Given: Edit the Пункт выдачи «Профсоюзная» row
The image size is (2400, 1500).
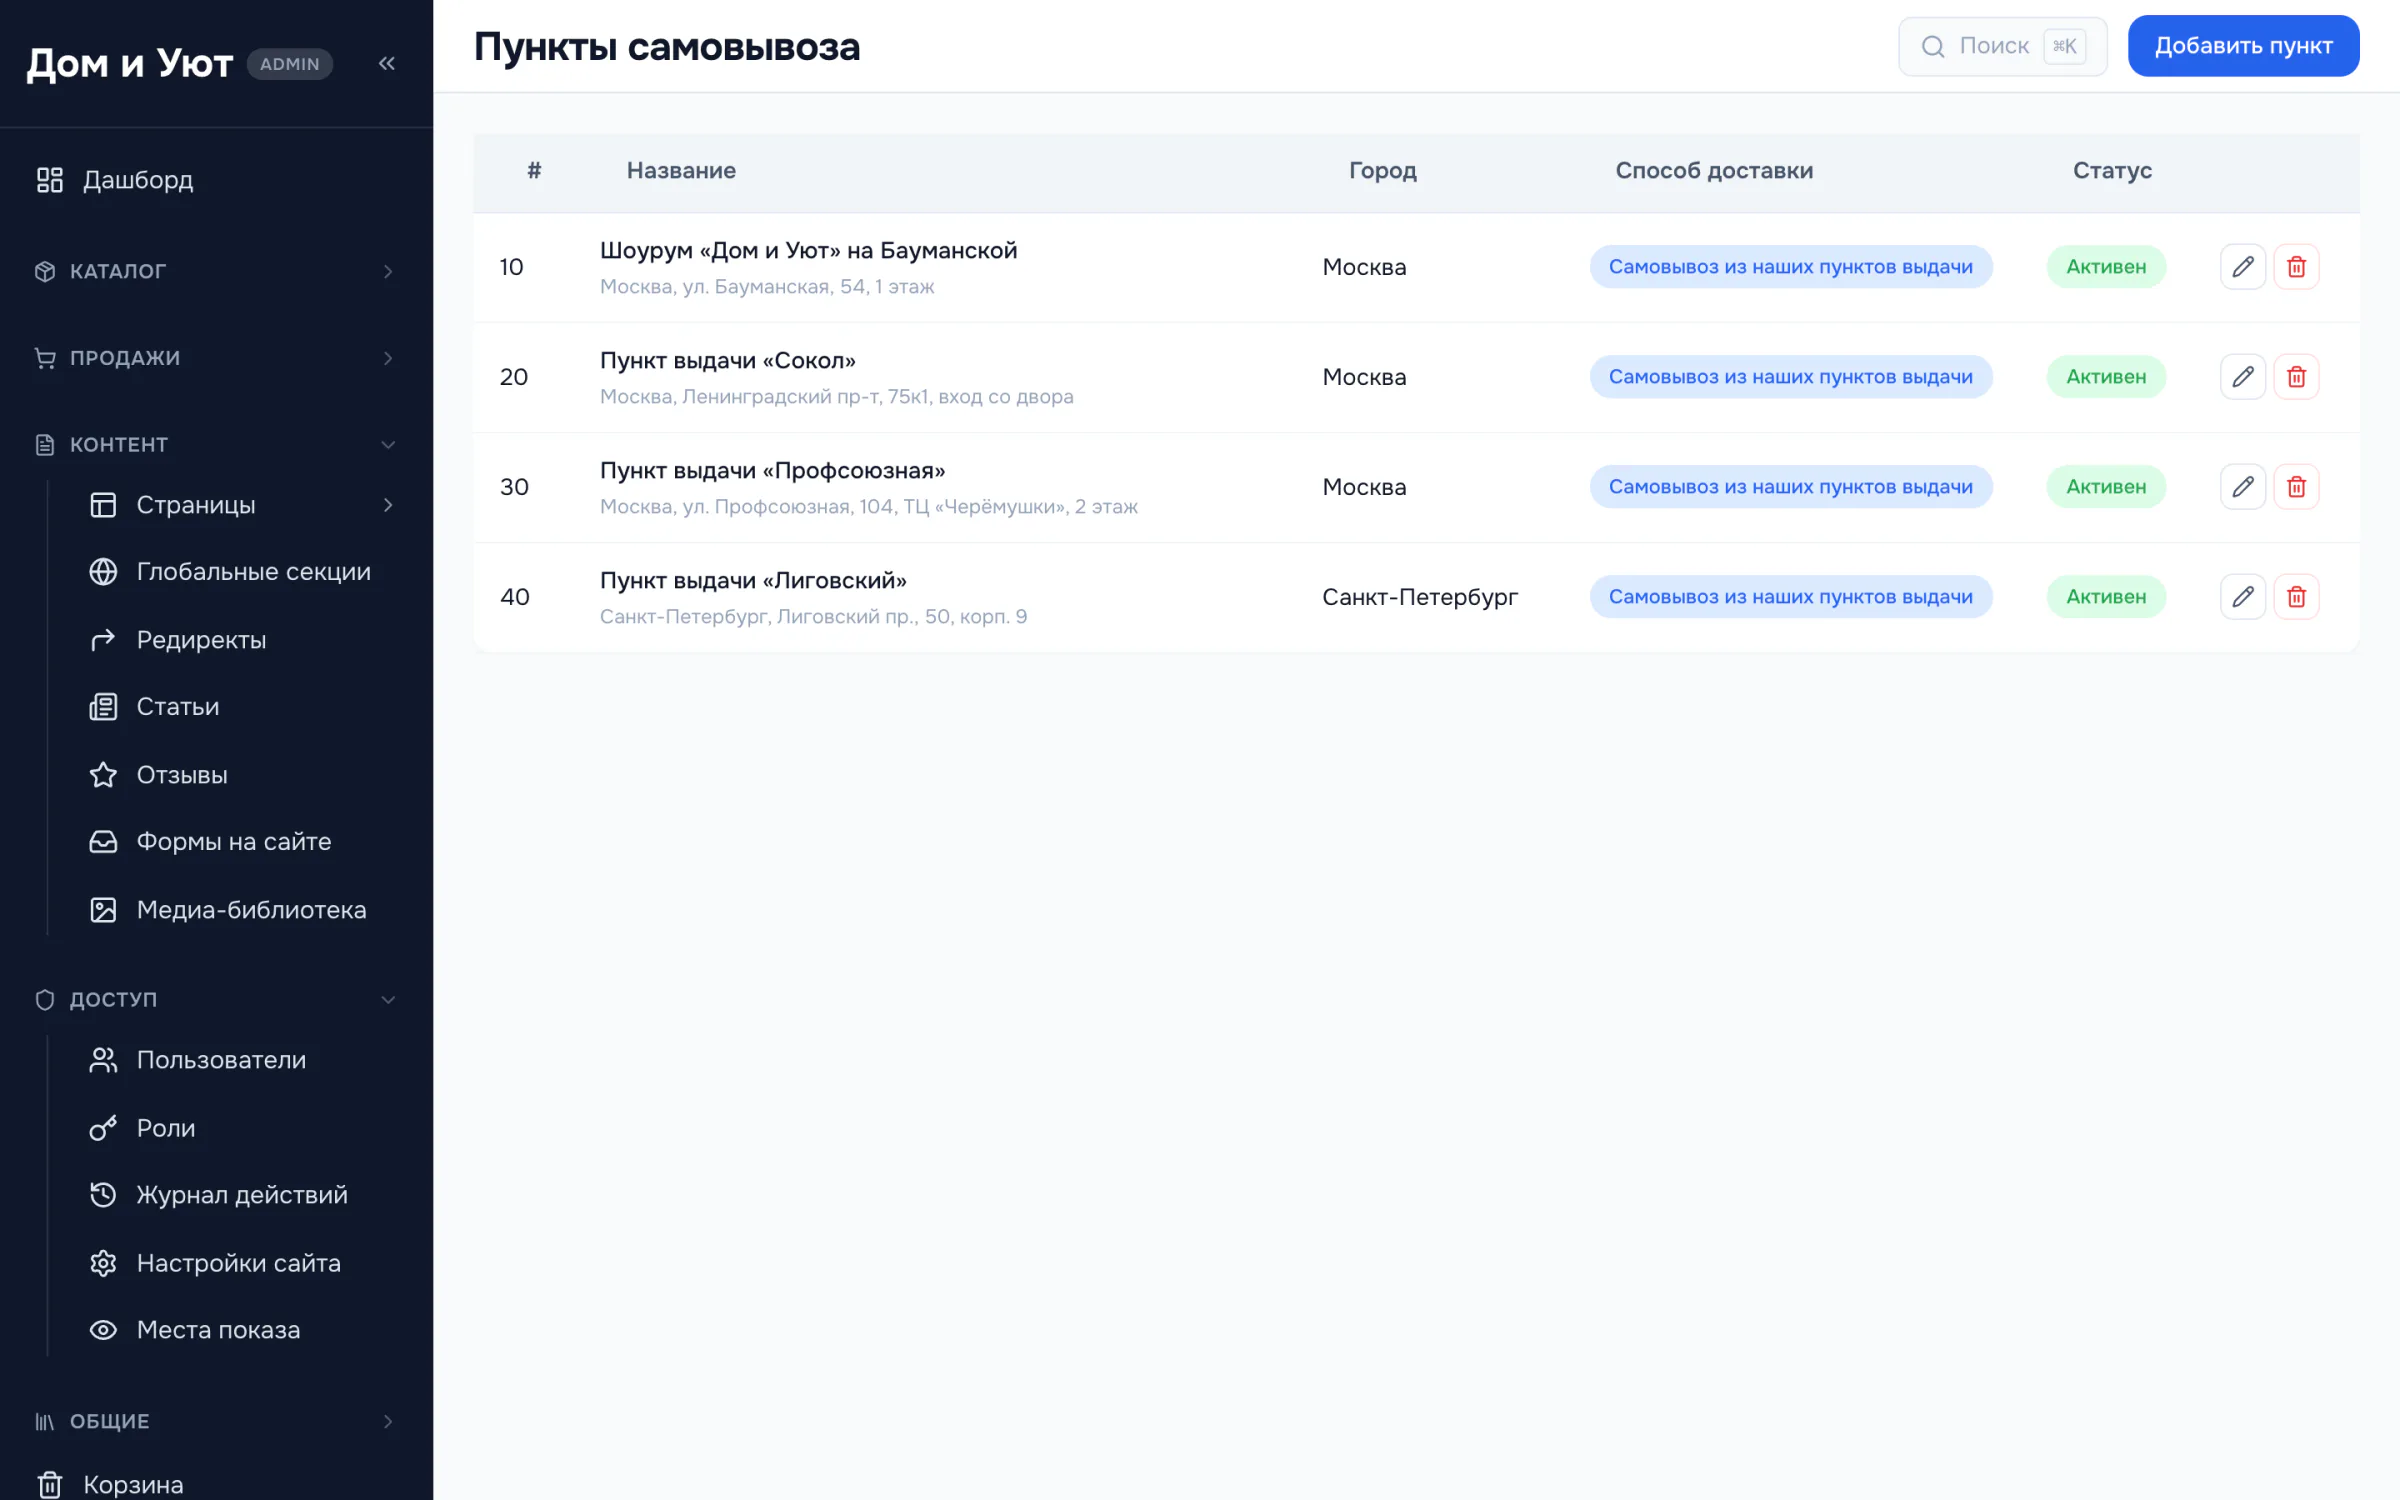Looking at the screenshot, I should point(2243,487).
